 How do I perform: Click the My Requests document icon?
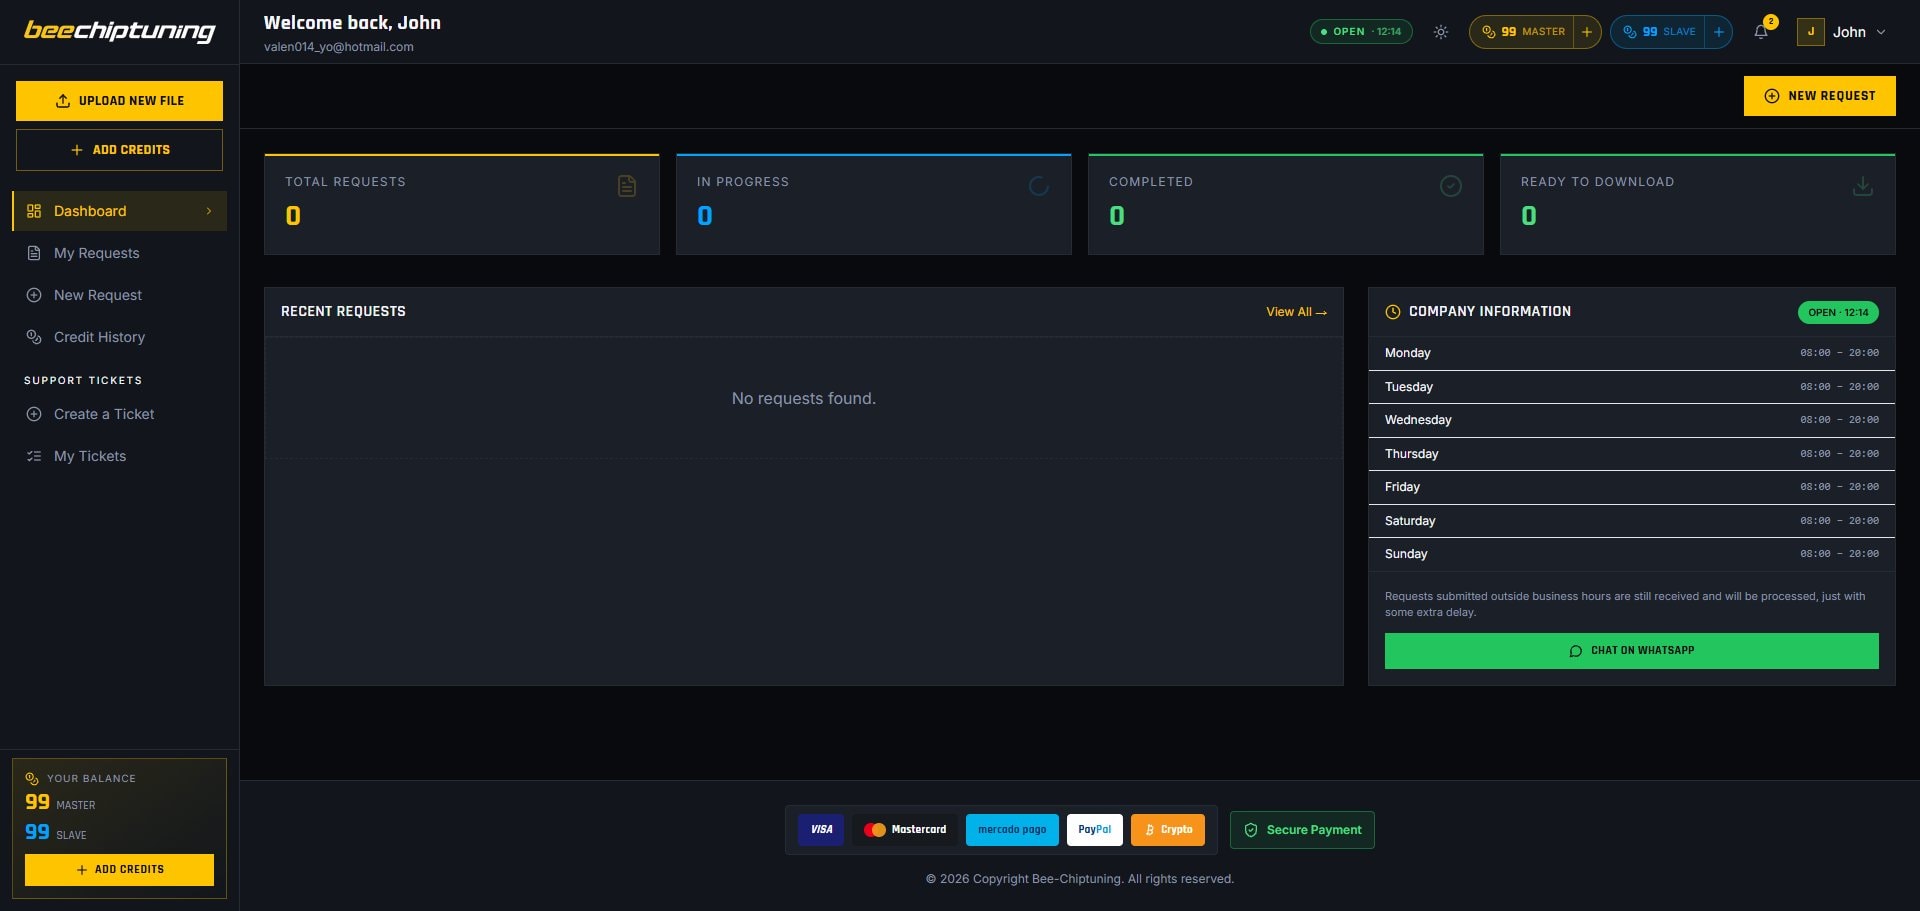[x=34, y=253]
